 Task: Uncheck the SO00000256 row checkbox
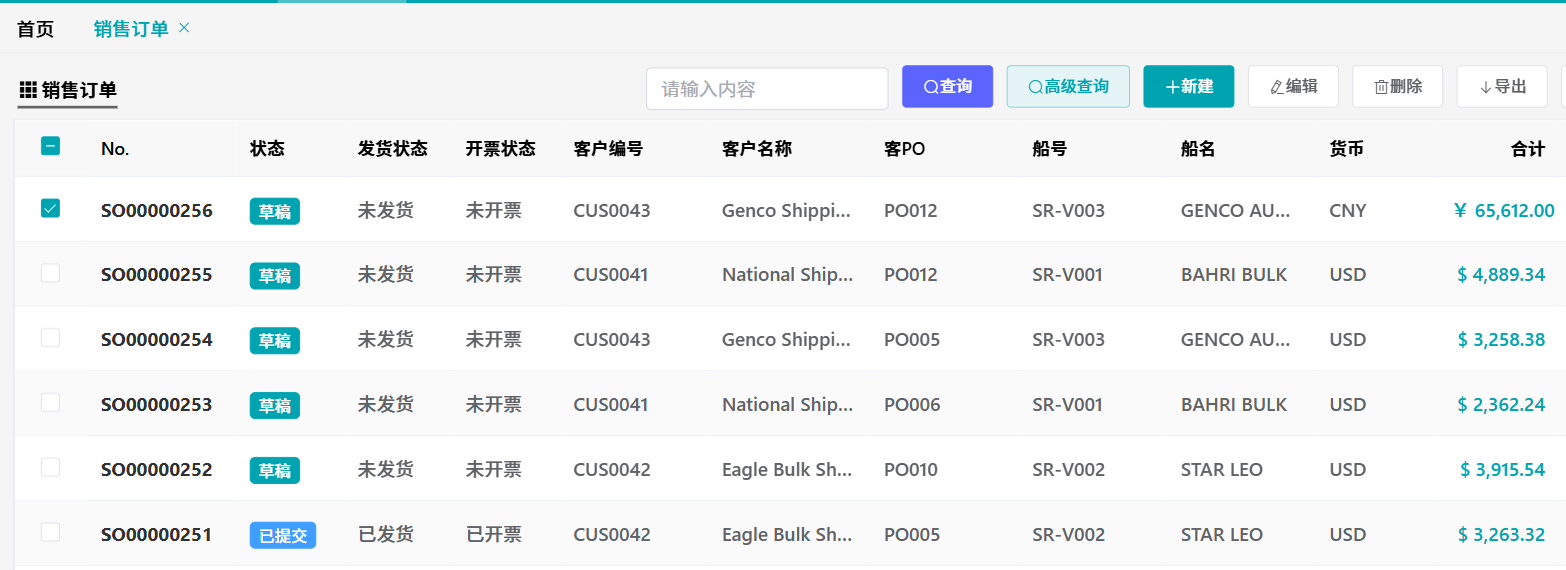(x=50, y=208)
